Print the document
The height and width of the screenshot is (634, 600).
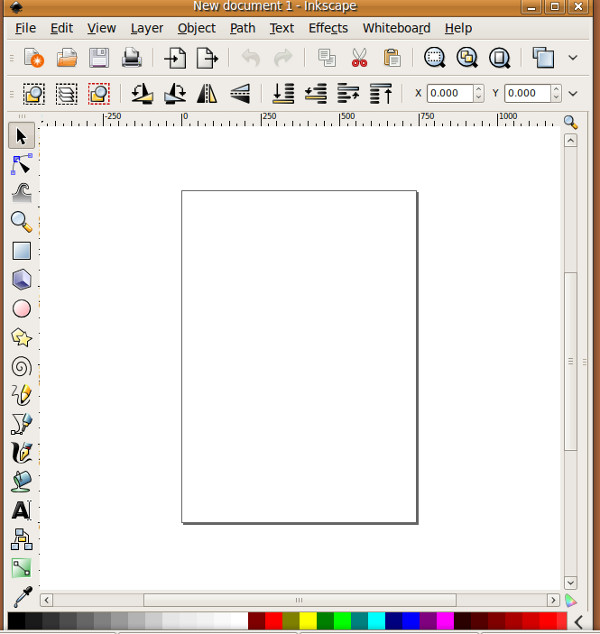pos(131,57)
